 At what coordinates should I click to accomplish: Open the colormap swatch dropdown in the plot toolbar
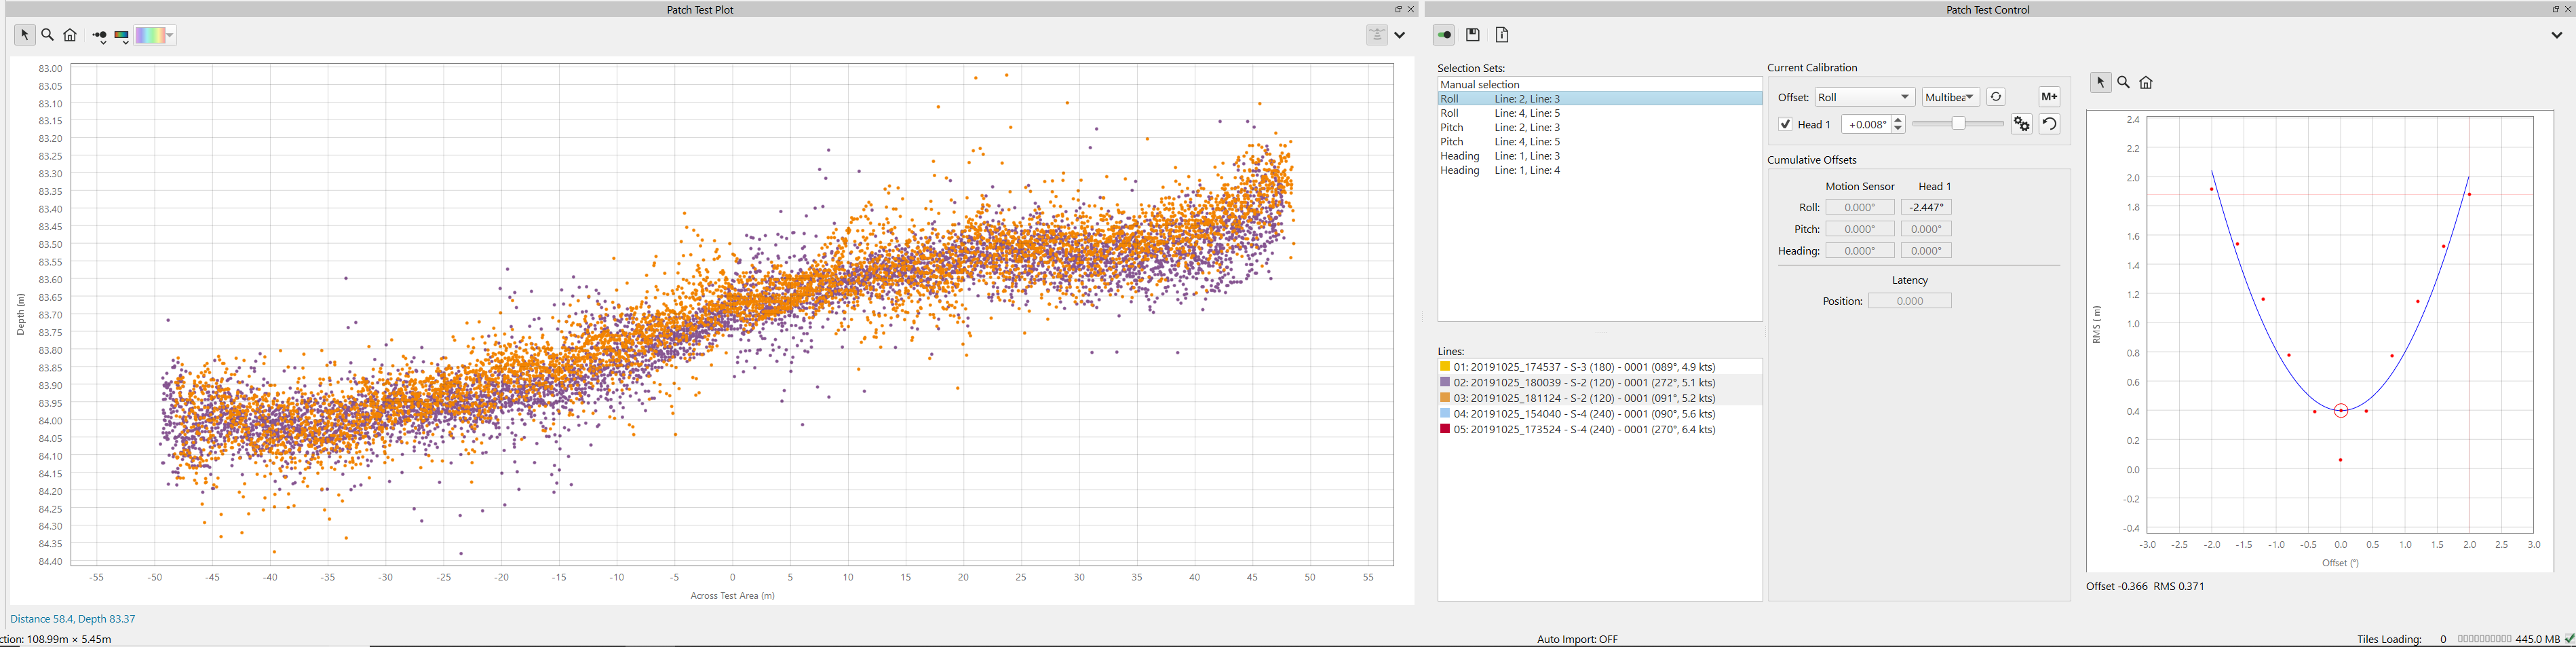tap(152, 35)
